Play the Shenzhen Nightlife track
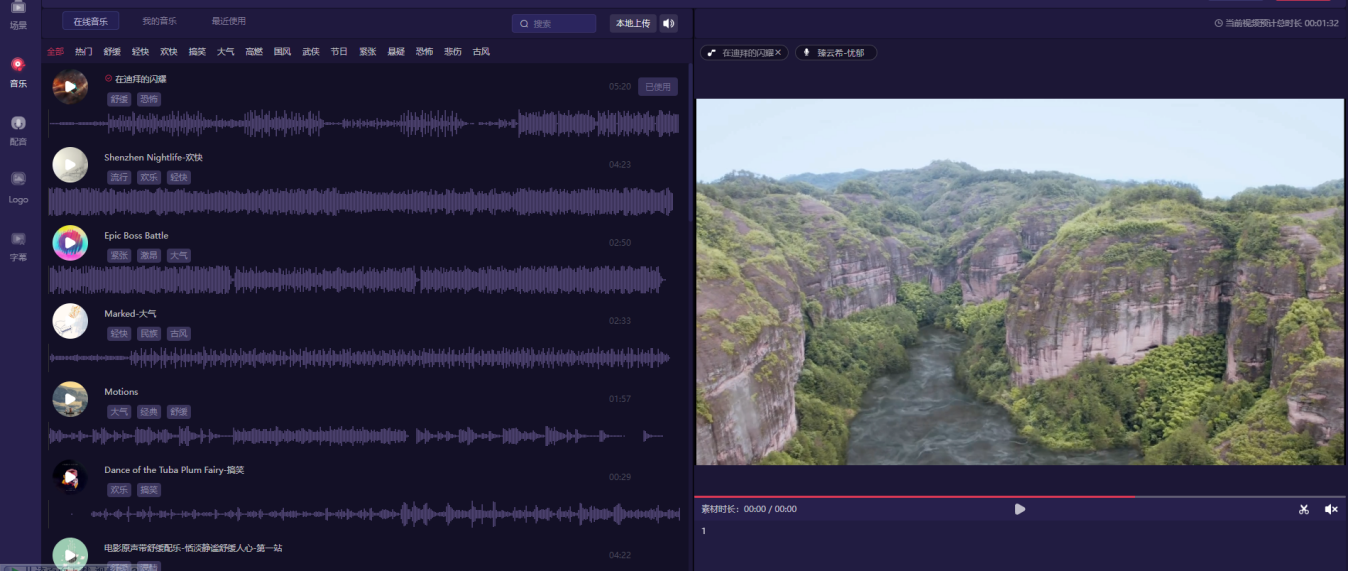Screen dimensions: 1348x571 70,165
